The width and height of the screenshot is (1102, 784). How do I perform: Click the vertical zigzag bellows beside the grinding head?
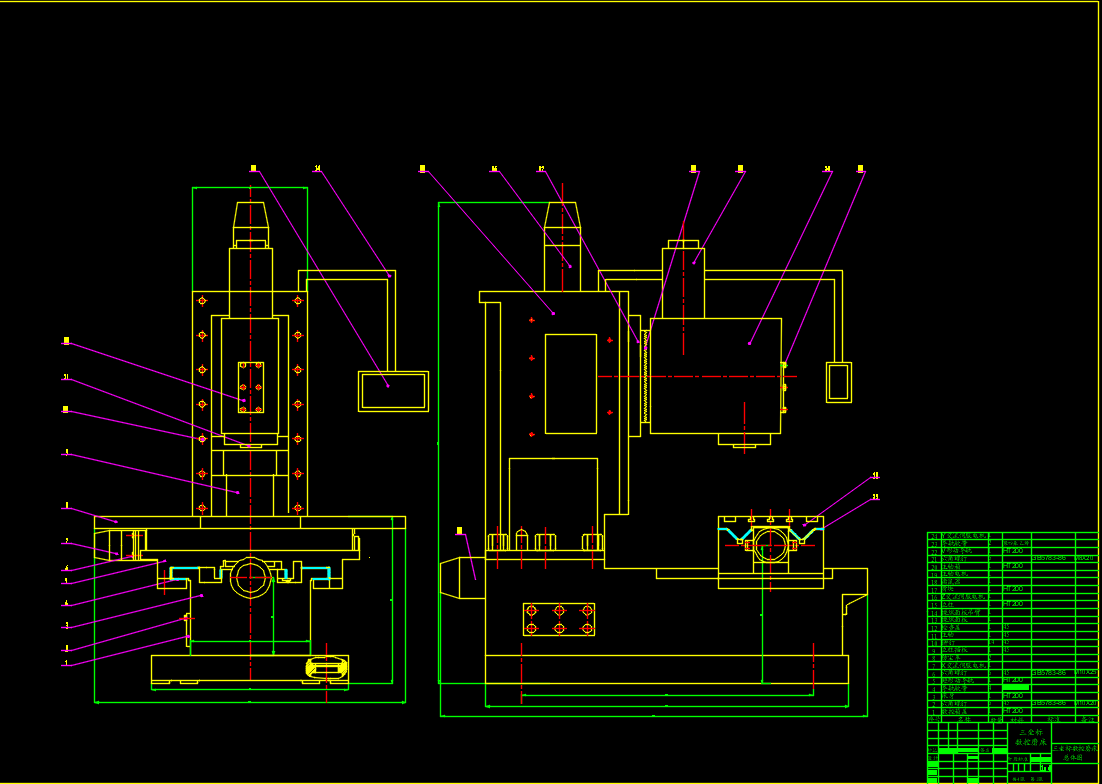[645, 376]
